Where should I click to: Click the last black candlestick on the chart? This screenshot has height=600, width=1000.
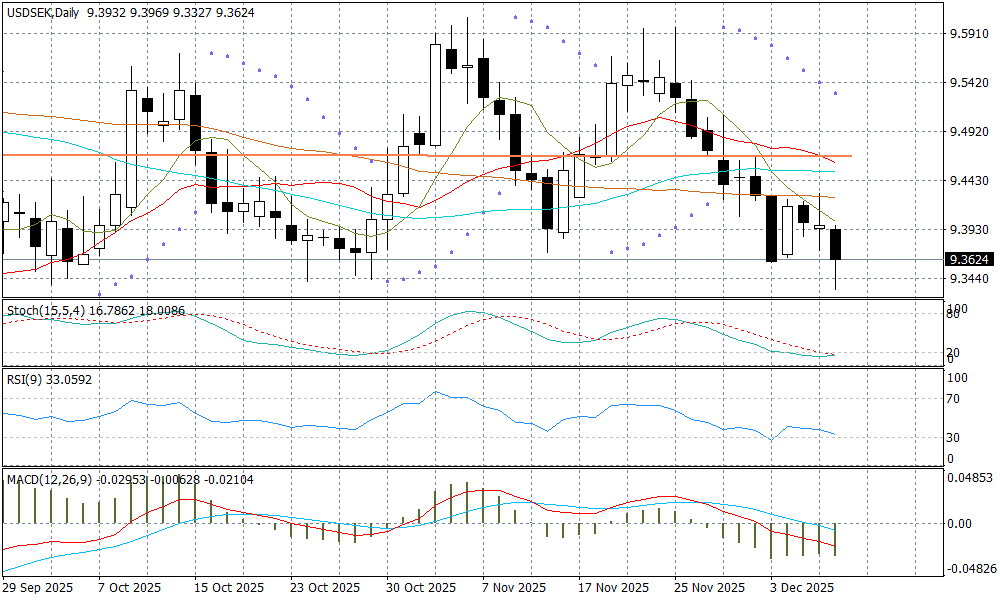(x=836, y=244)
